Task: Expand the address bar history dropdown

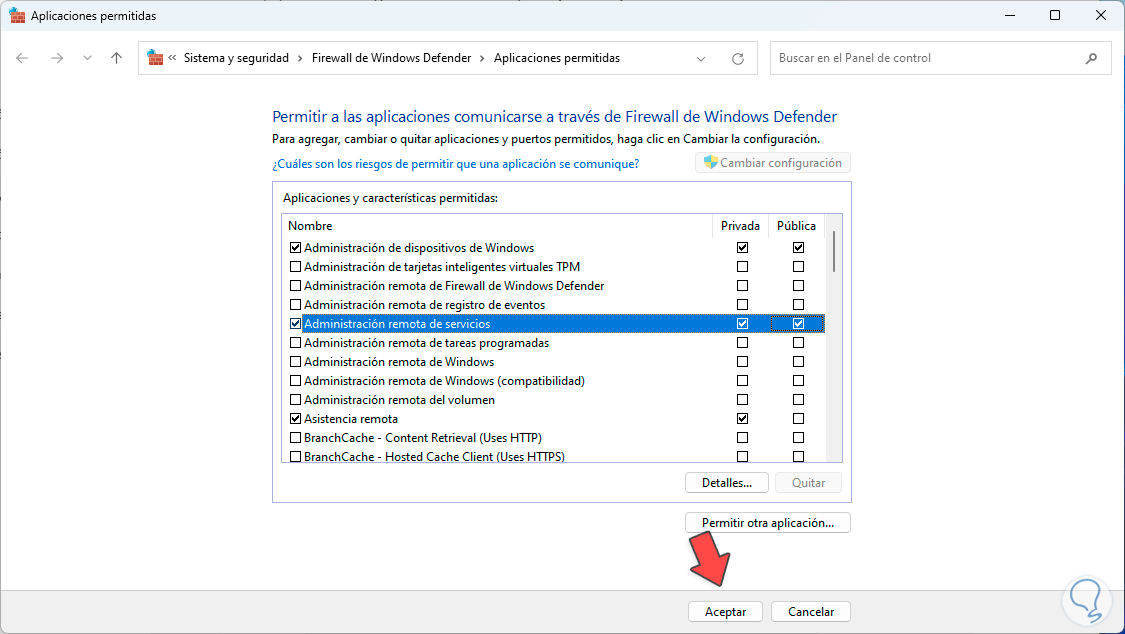Action: click(x=701, y=59)
